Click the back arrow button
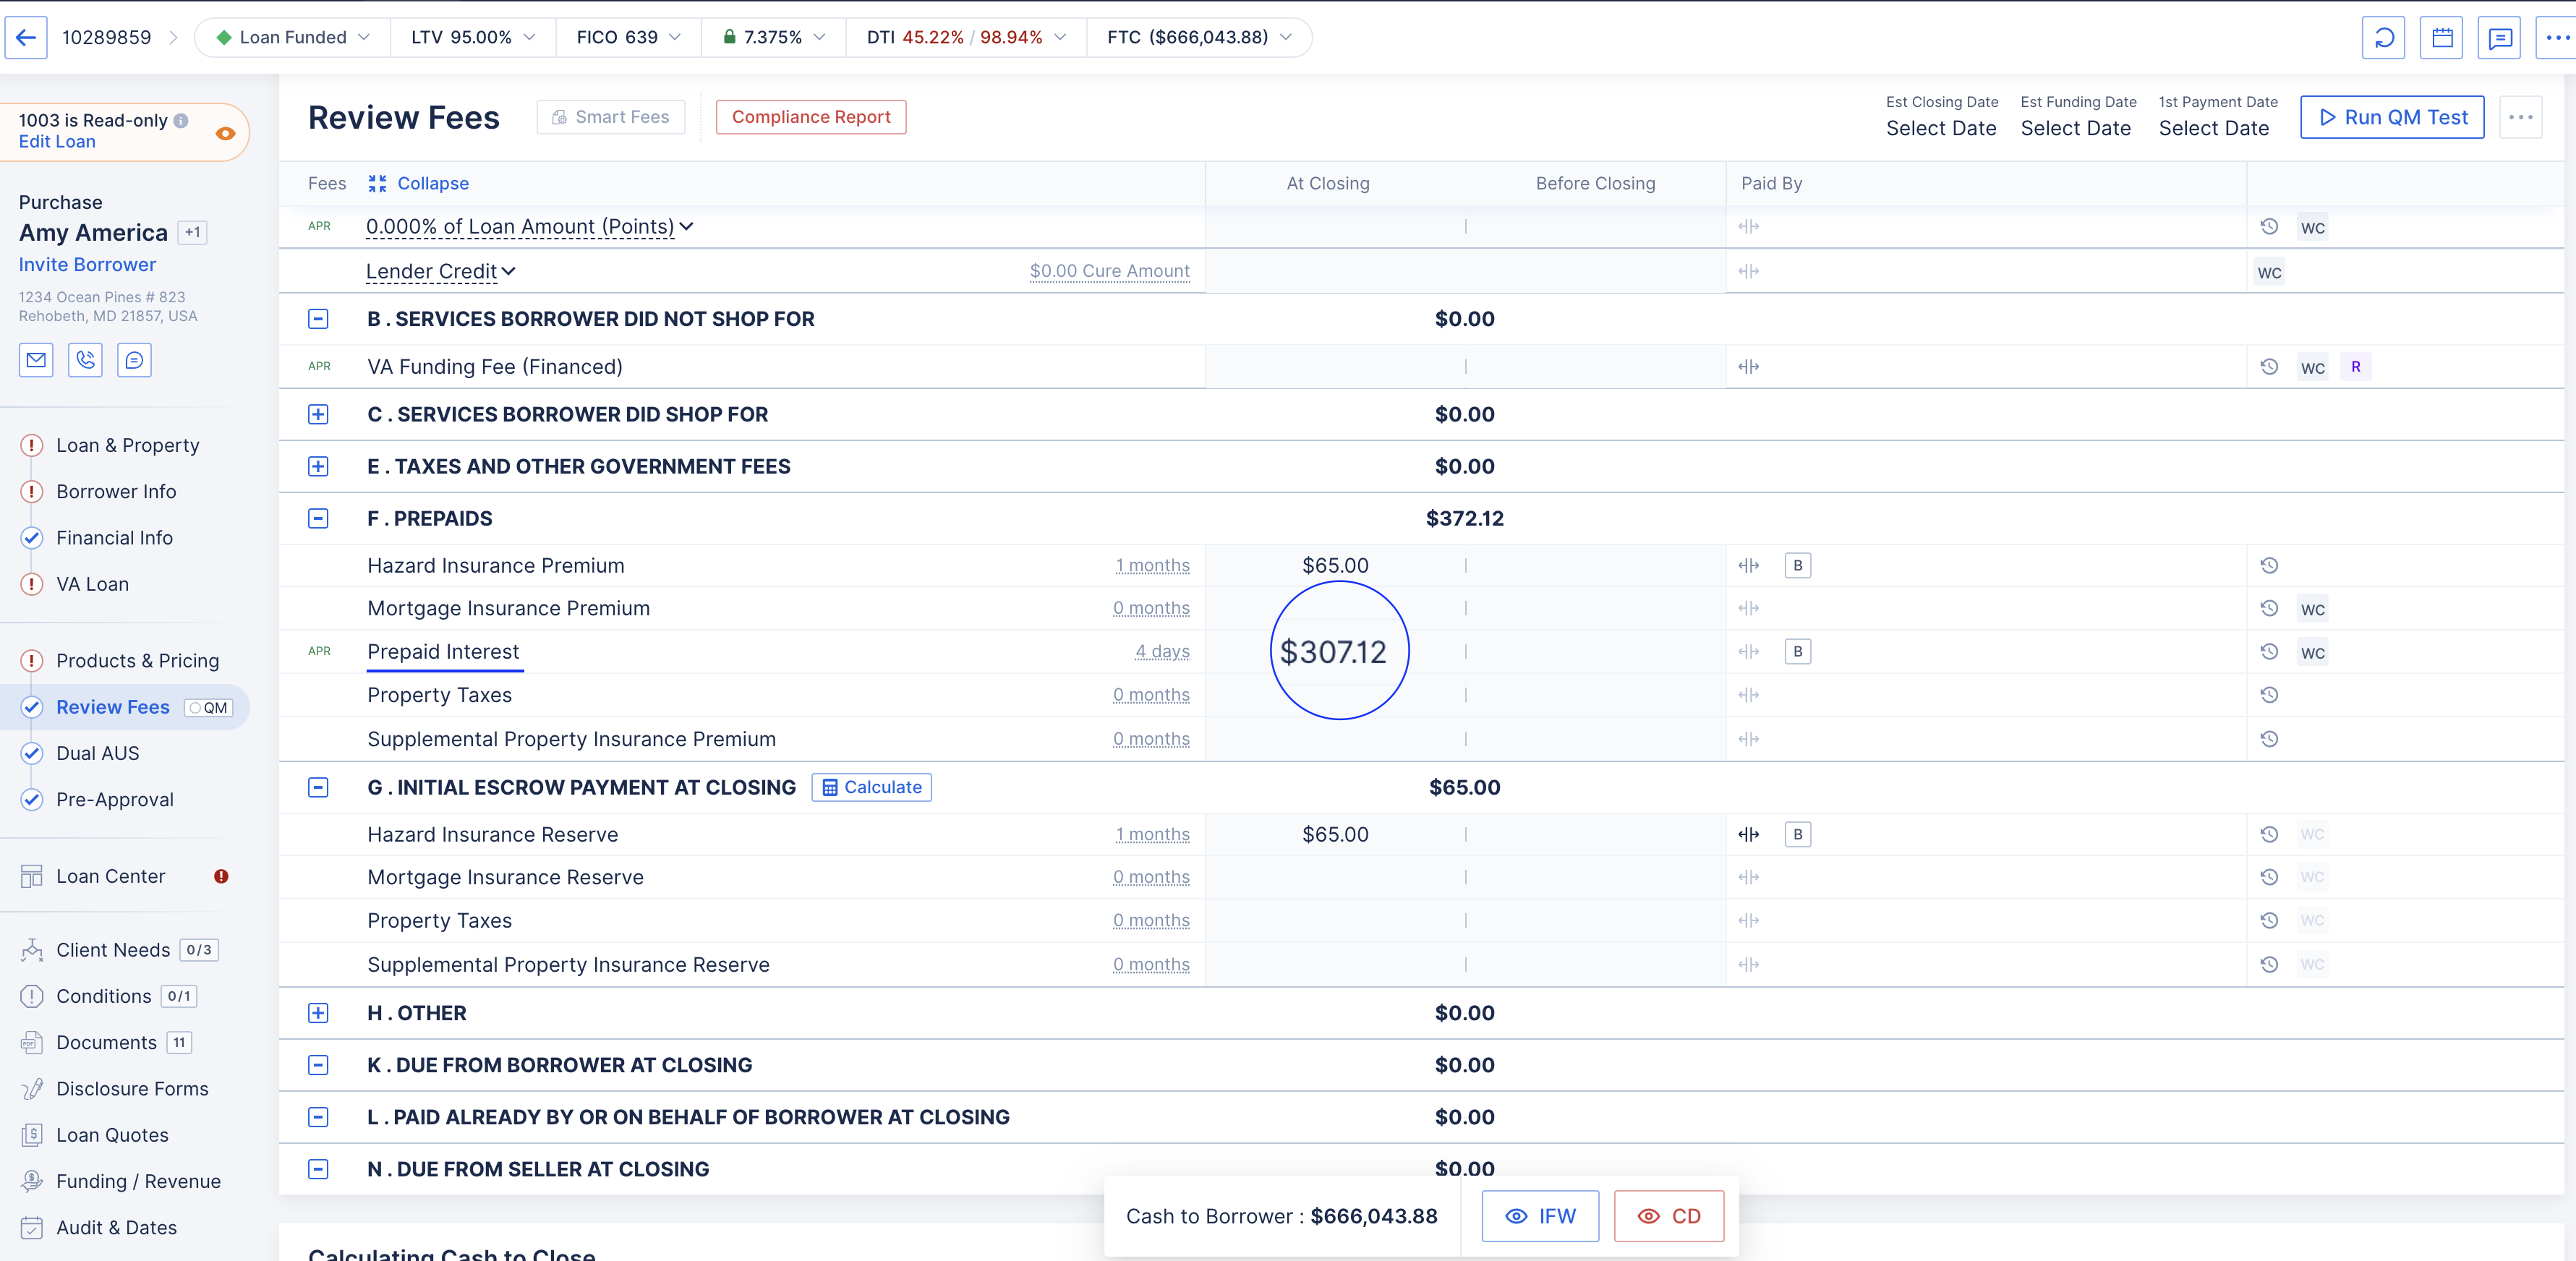 click(26, 38)
